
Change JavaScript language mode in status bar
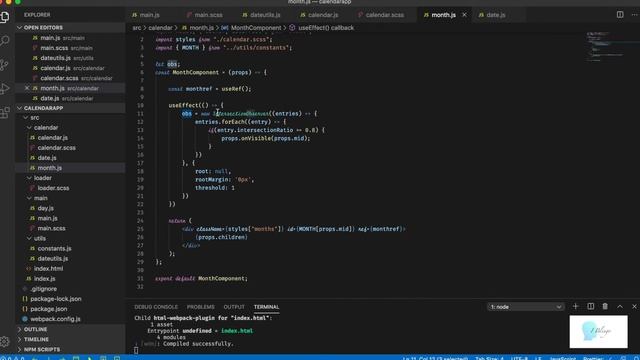click(562, 358)
